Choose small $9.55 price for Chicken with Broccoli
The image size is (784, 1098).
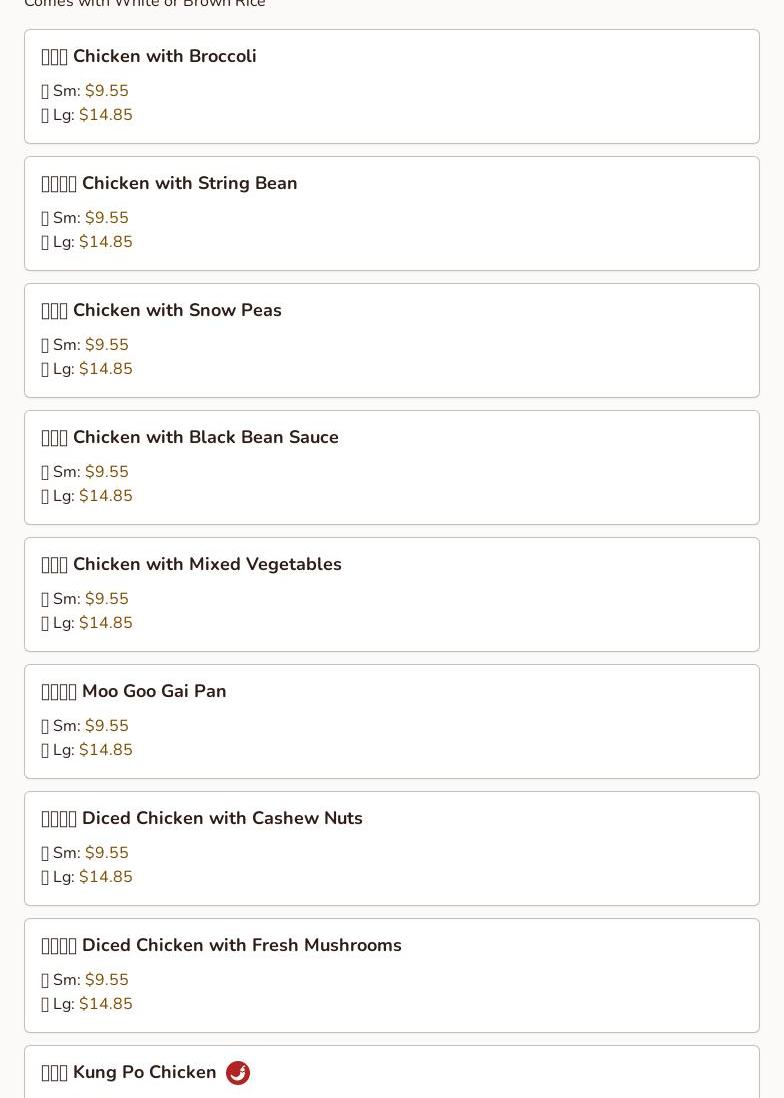click(x=107, y=91)
